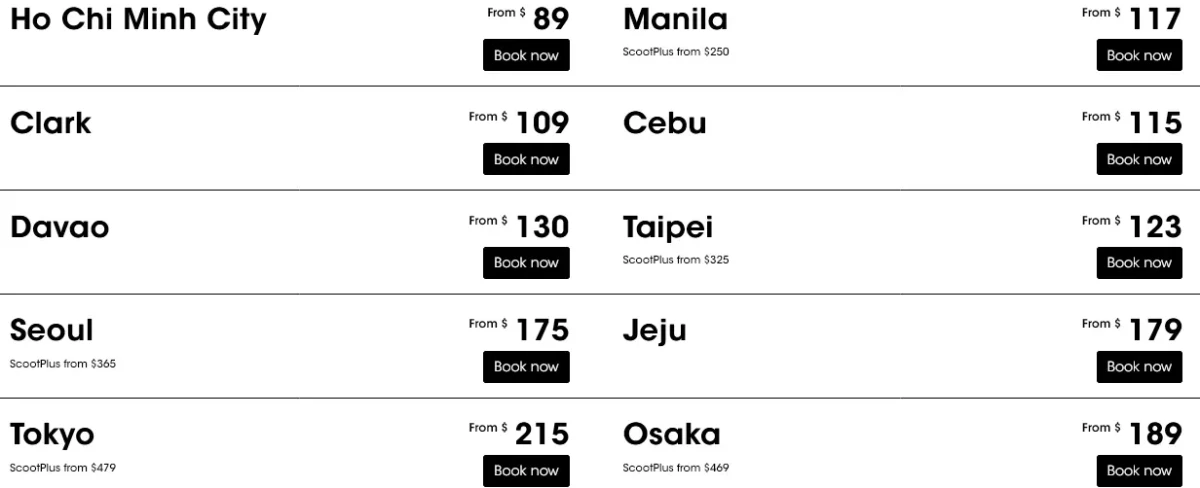Select the Osaka destination title
The image size is (1200, 488).
coord(671,434)
